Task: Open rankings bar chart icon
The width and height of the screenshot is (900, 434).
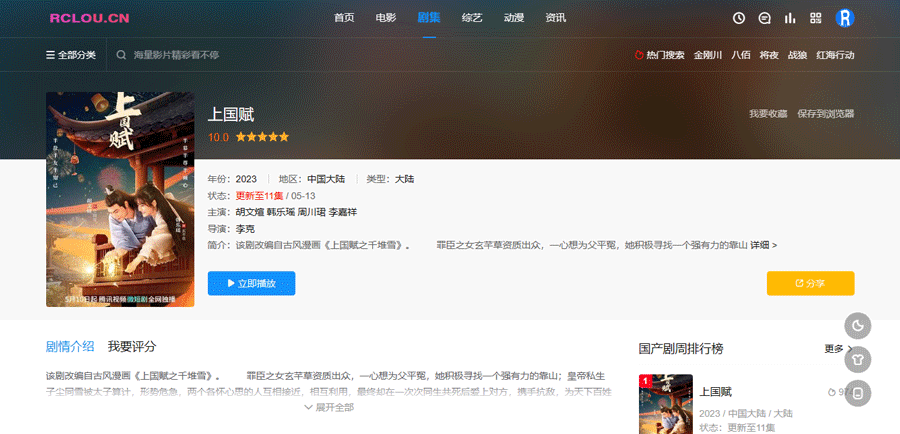Action: click(x=790, y=18)
